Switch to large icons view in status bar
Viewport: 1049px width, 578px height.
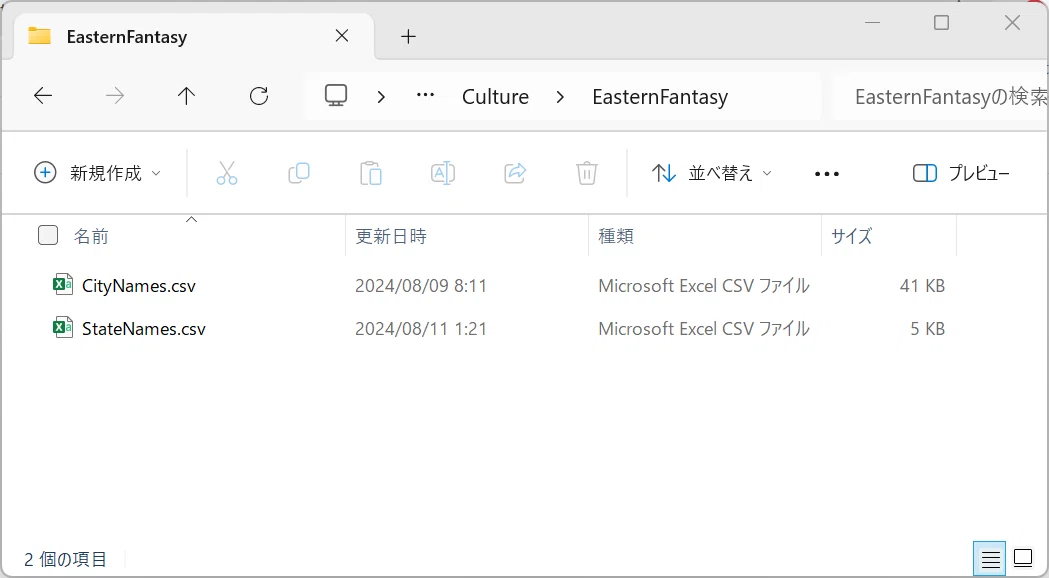point(1023,558)
